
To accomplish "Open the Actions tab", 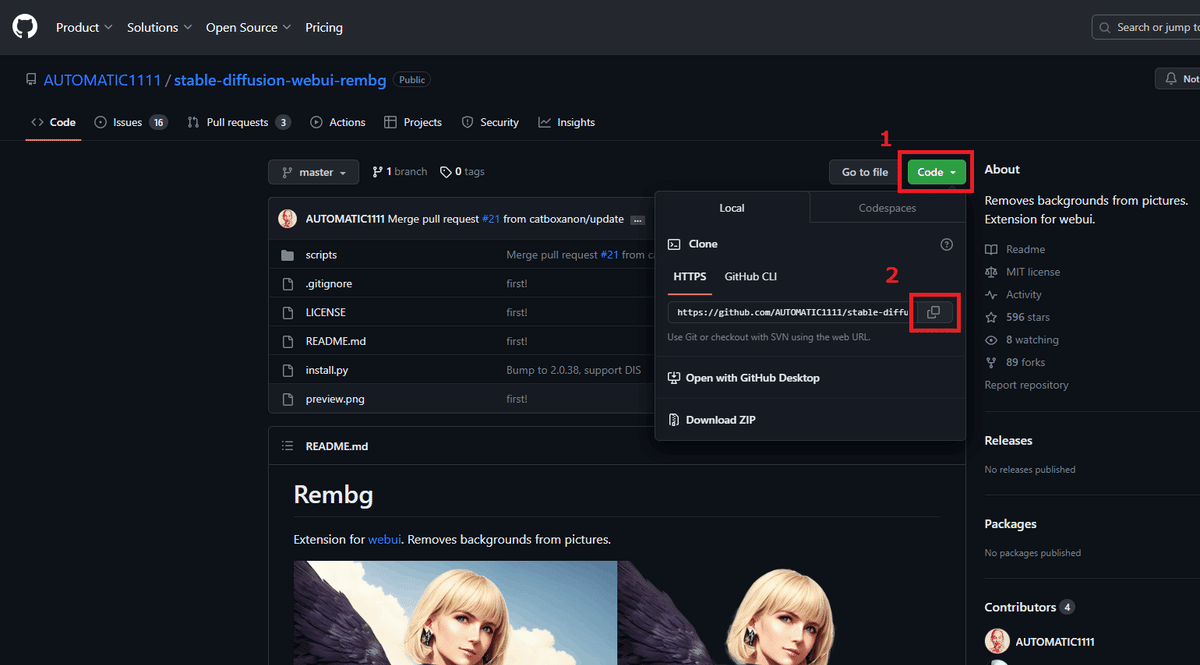I will click(x=338, y=122).
